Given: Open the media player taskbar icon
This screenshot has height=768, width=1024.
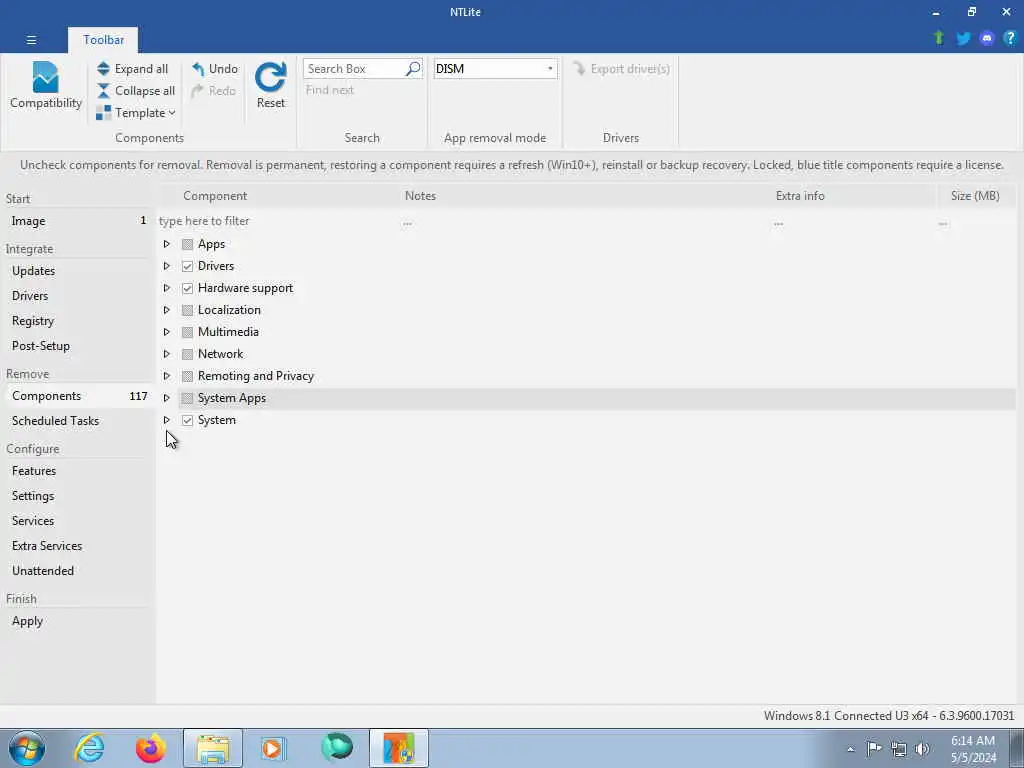Looking at the screenshot, I should tap(273, 748).
